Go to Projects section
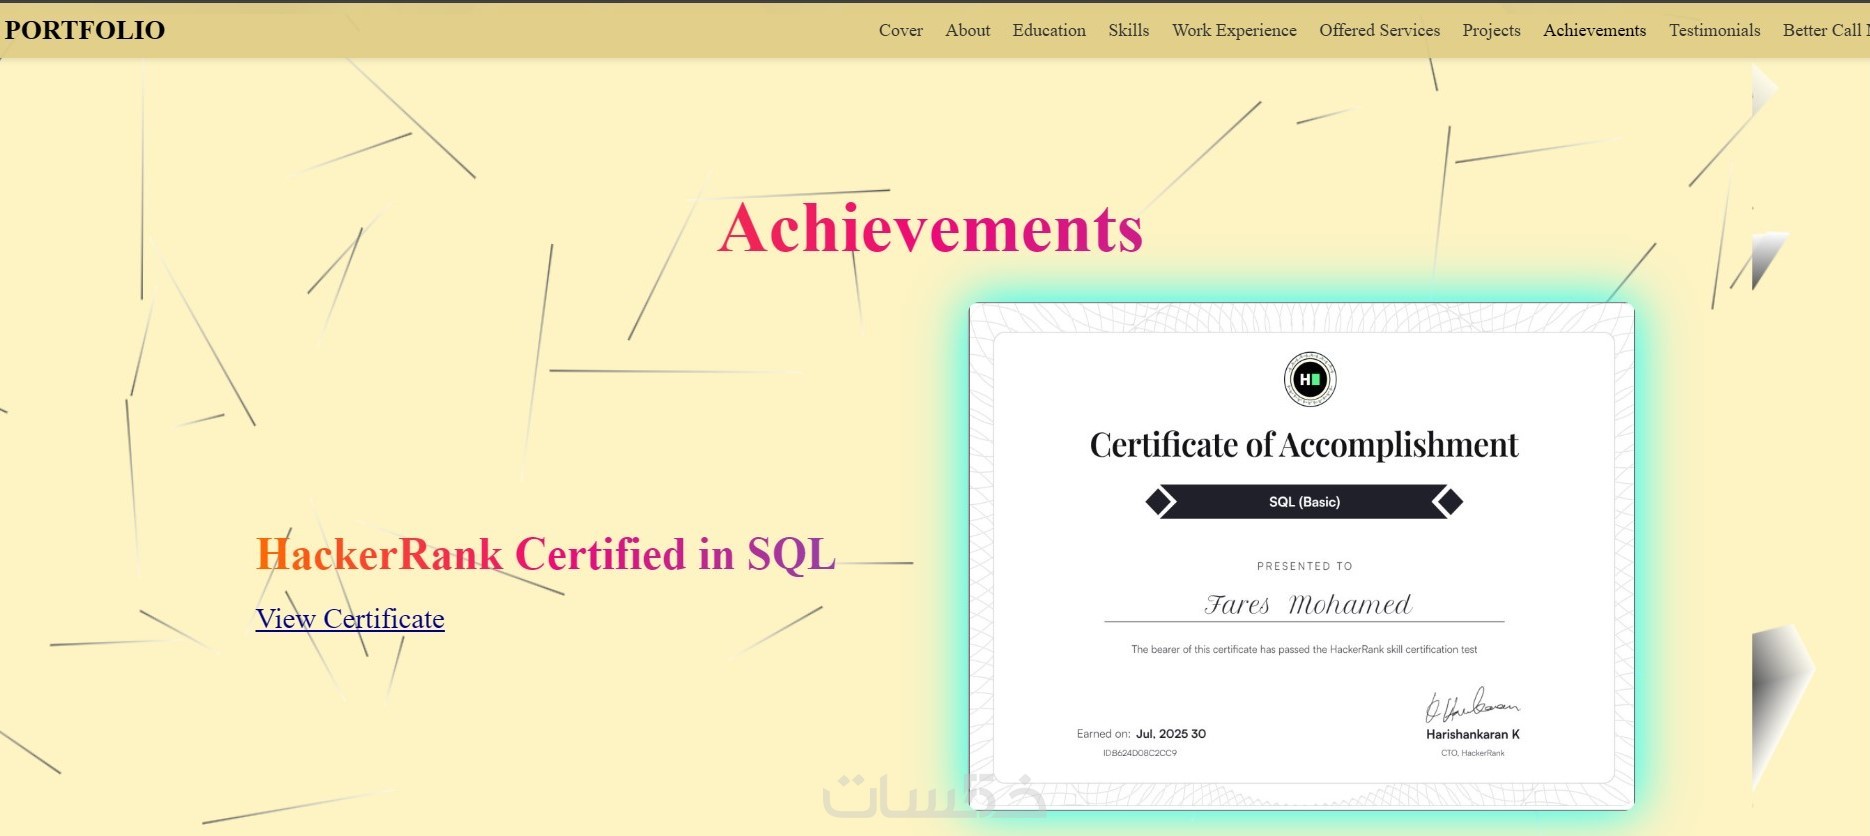Image resolution: width=1870 pixels, height=836 pixels. click(1491, 30)
